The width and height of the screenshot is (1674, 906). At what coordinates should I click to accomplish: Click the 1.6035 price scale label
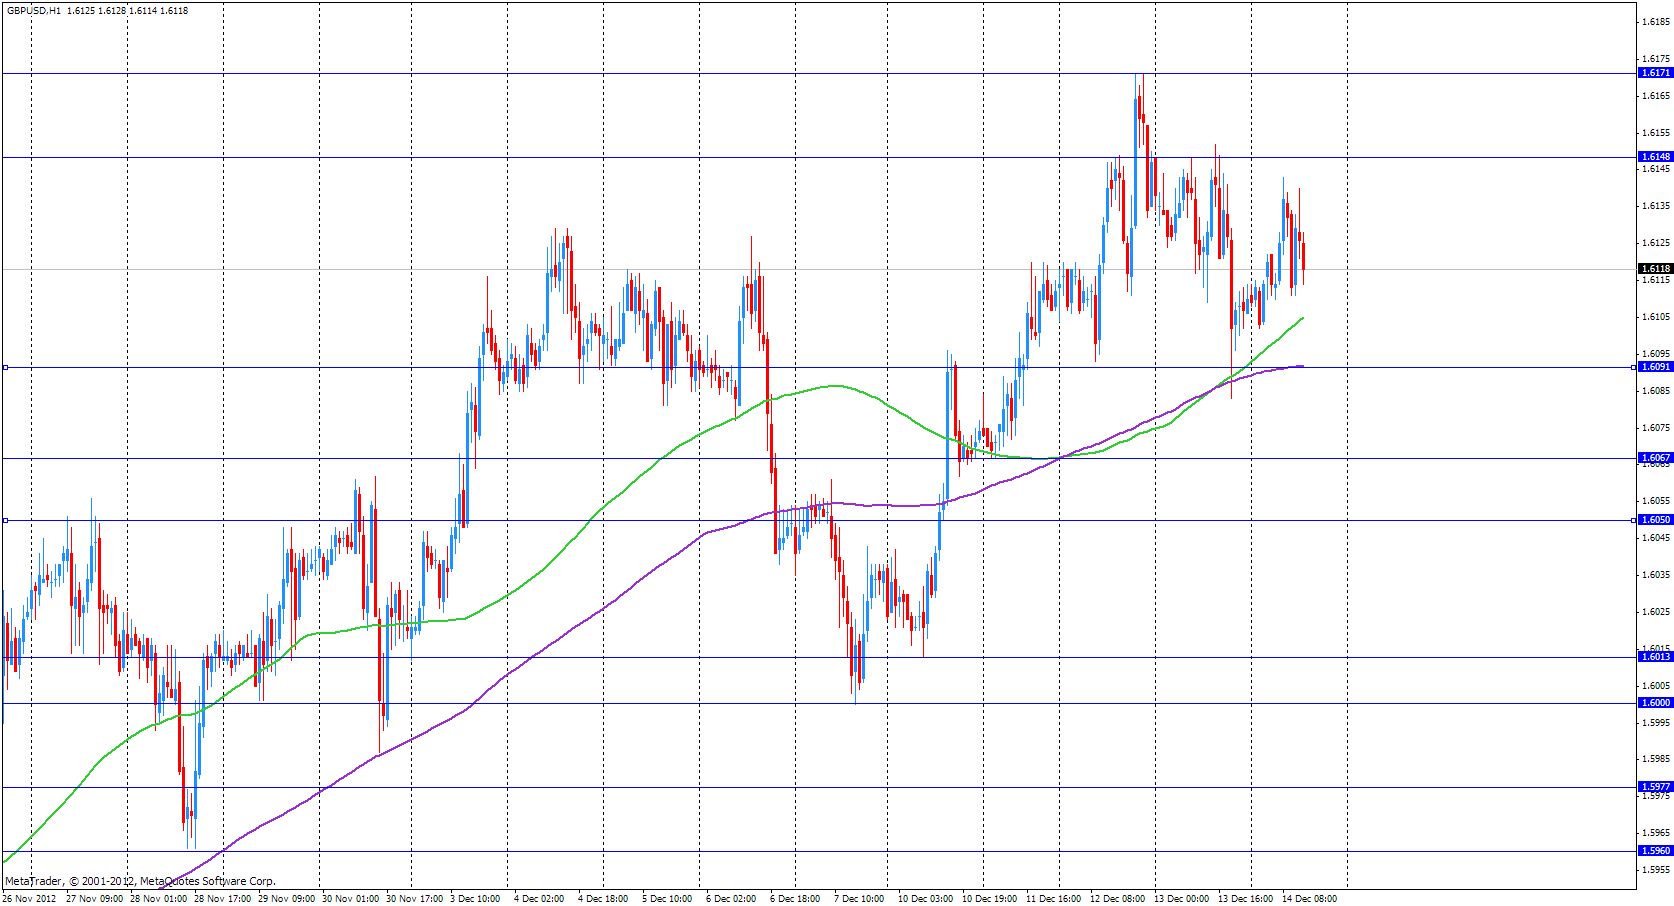pos(1657,575)
